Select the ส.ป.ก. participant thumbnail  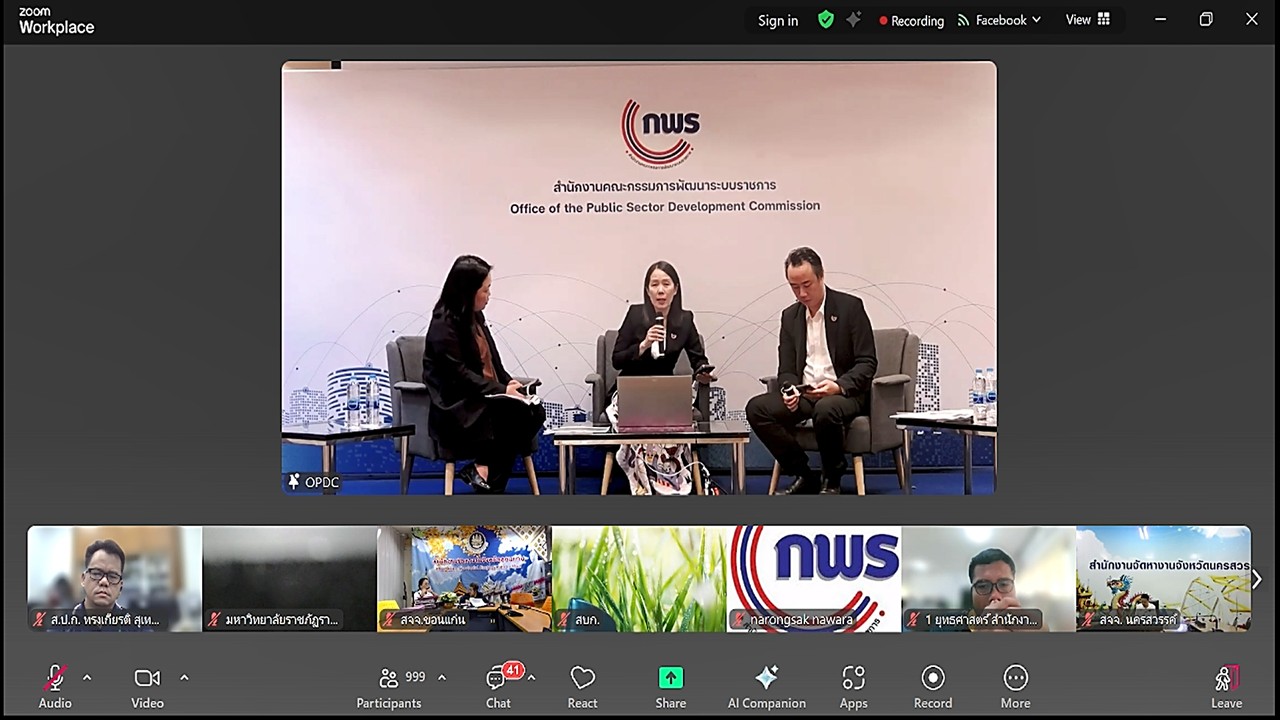pyautogui.click(x=114, y=579)
